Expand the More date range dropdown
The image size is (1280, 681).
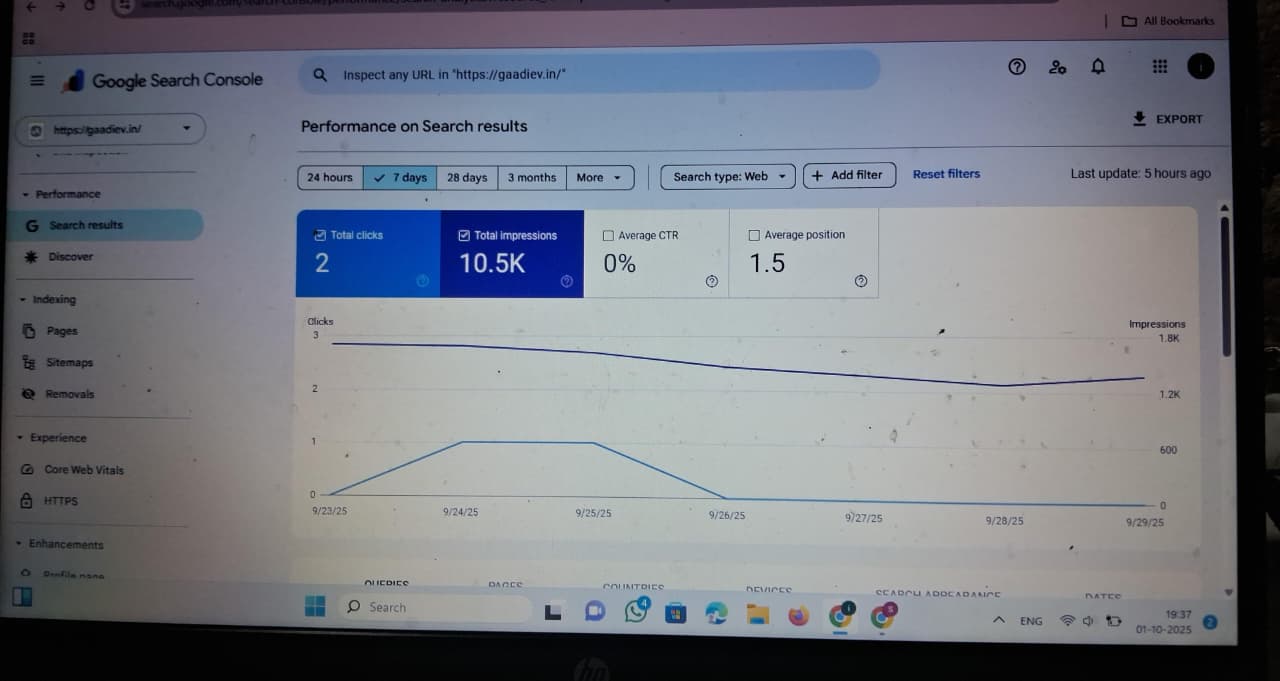(x=600, y=178)
